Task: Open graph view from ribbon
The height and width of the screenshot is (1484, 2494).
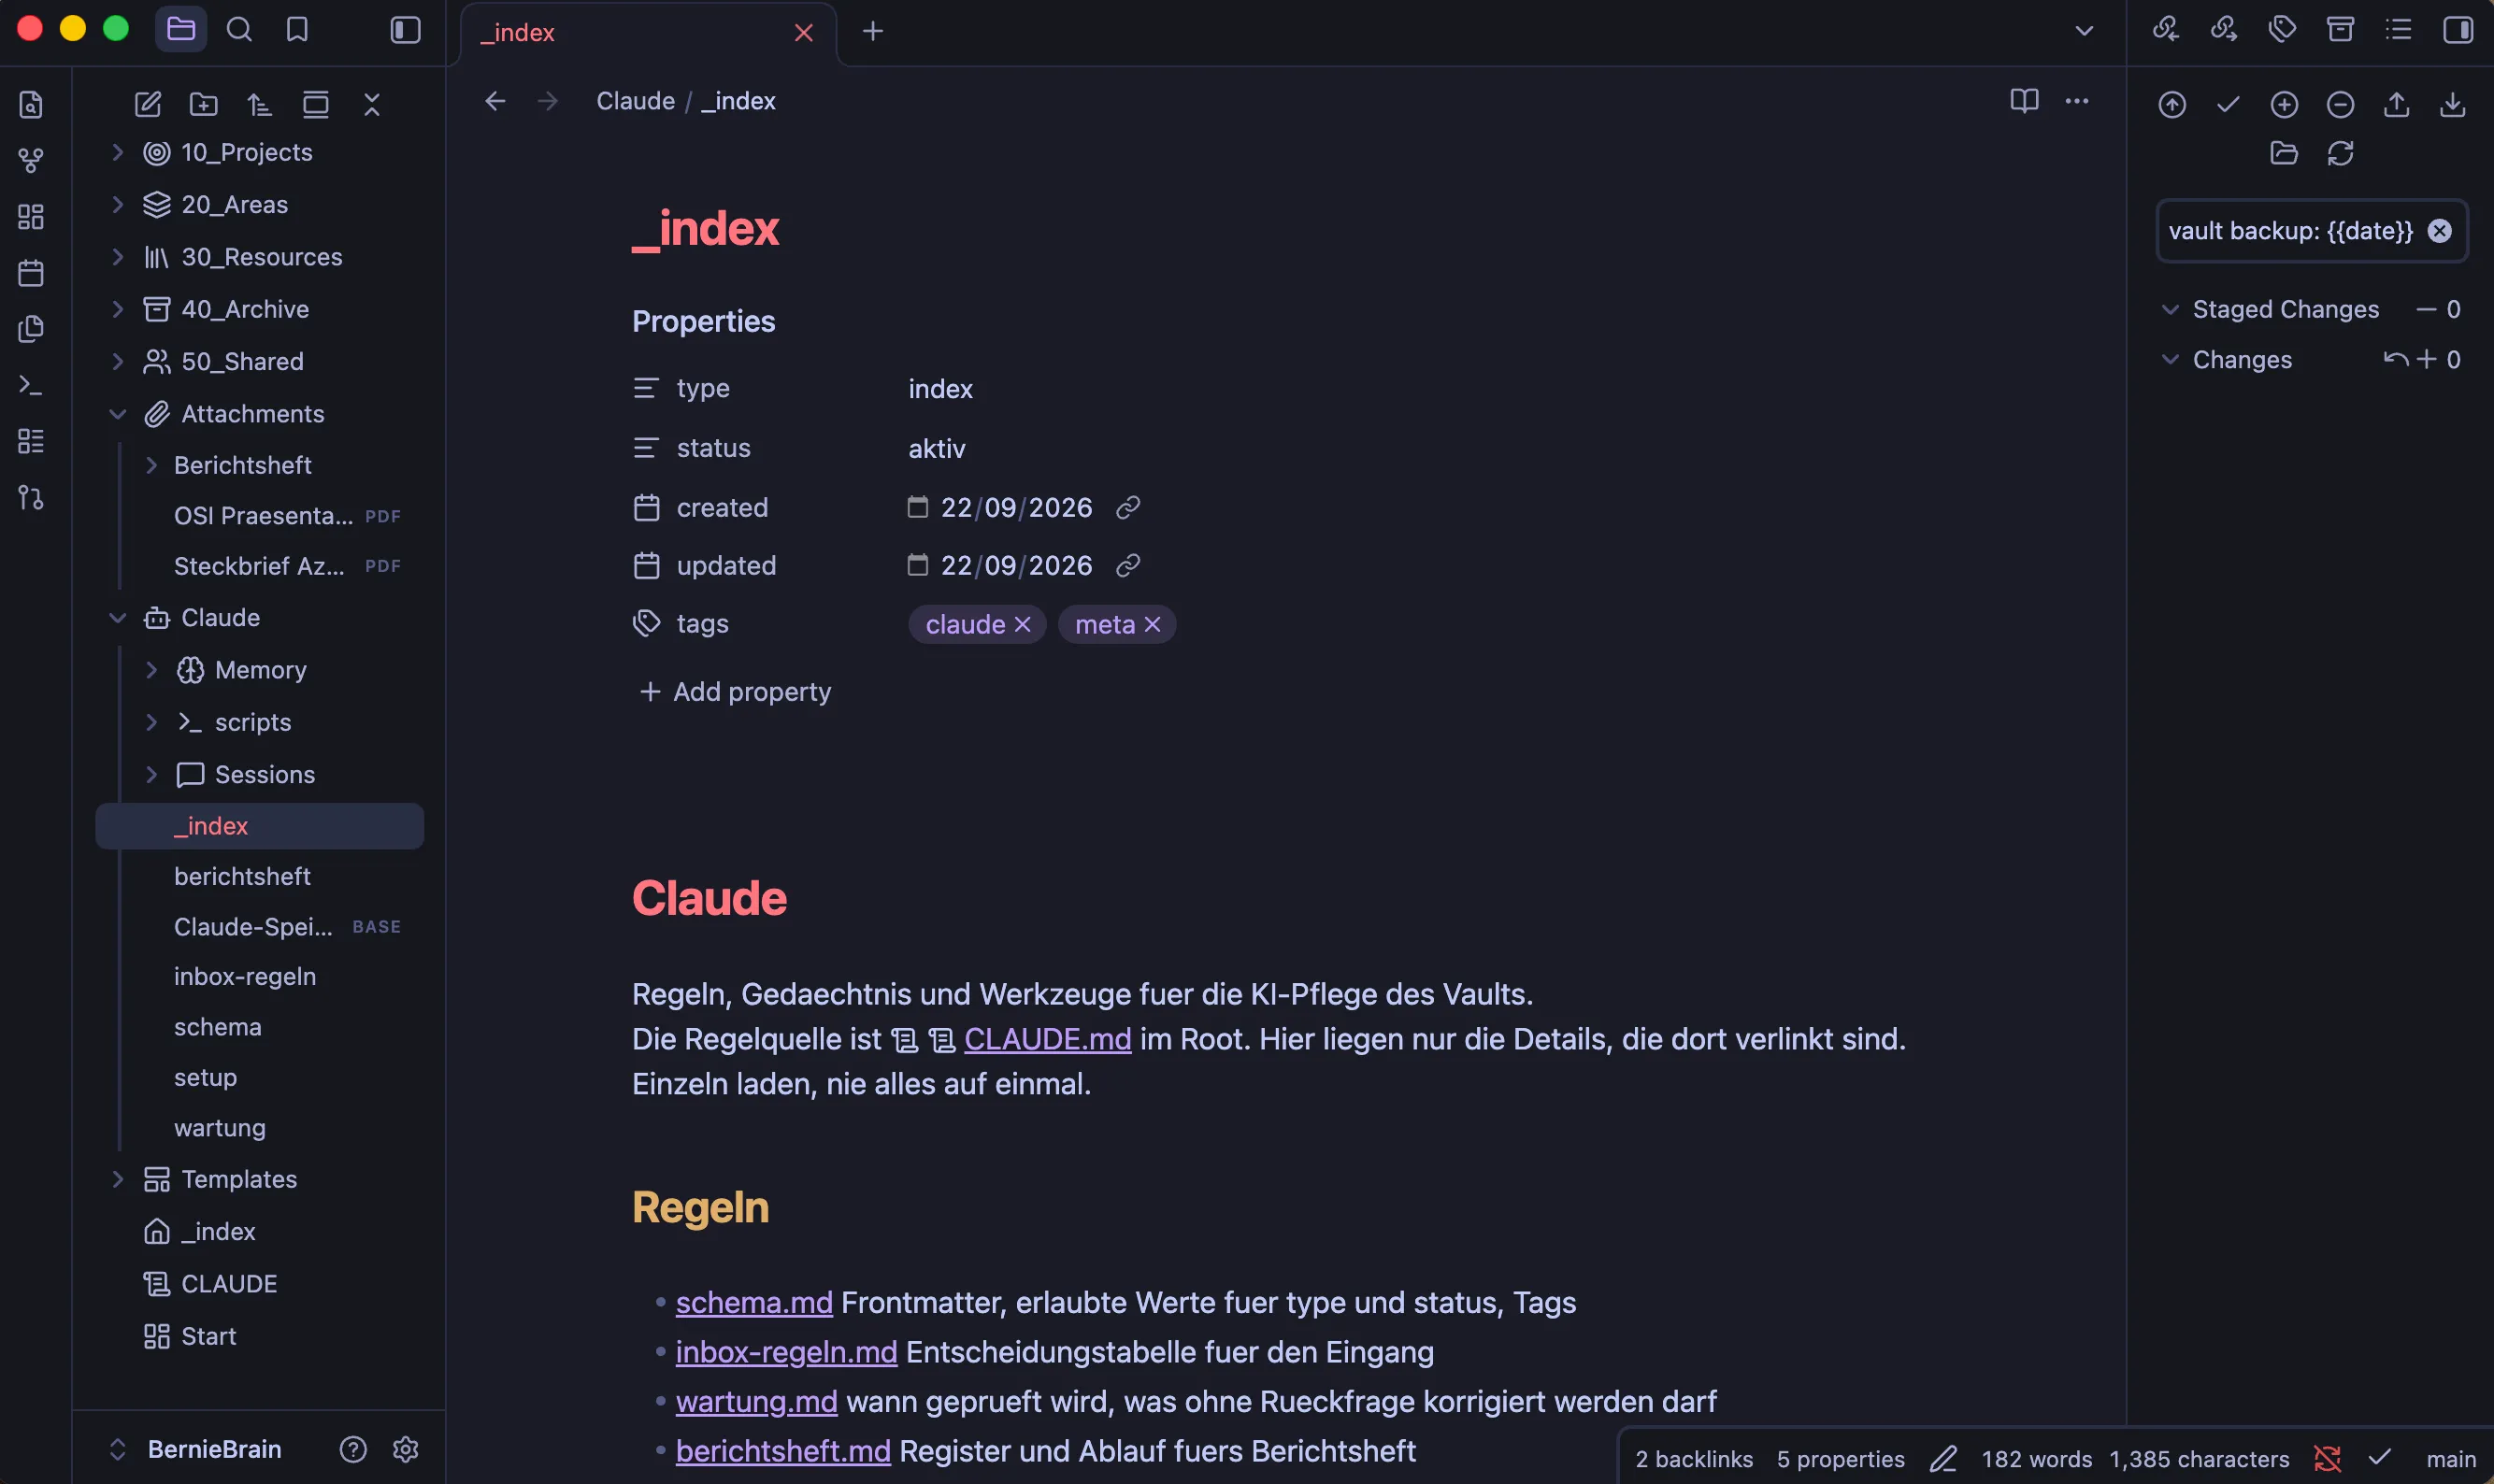Action: click(x=31, y=160)
